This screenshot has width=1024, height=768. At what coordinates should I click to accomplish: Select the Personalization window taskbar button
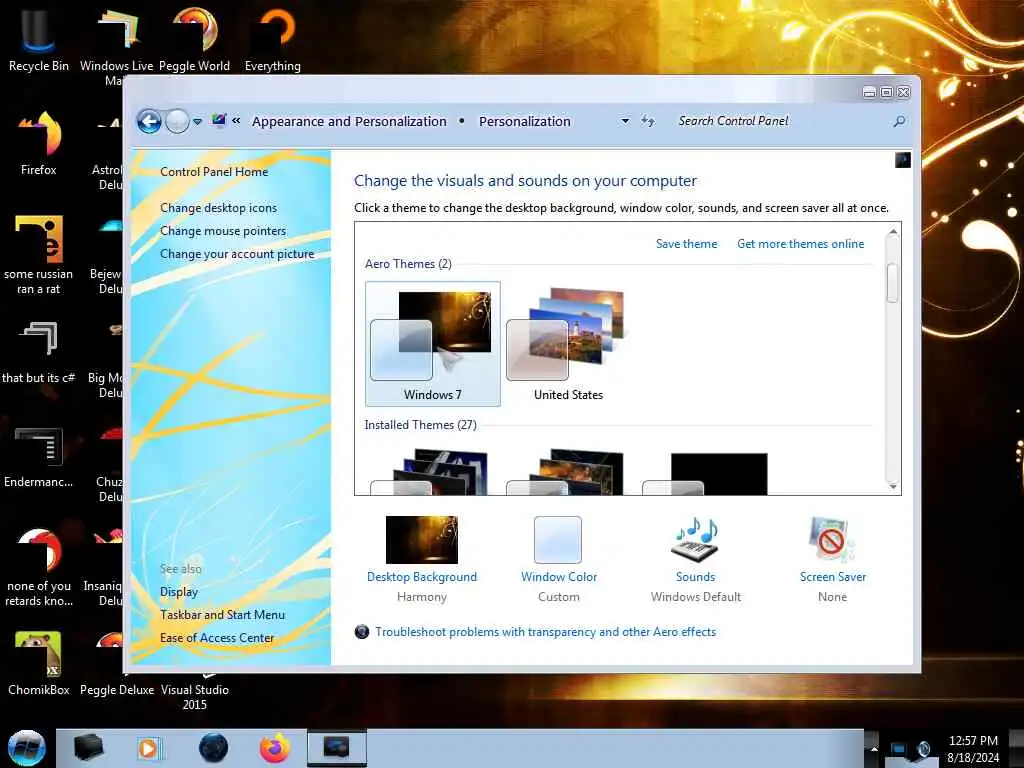[336, 748]
